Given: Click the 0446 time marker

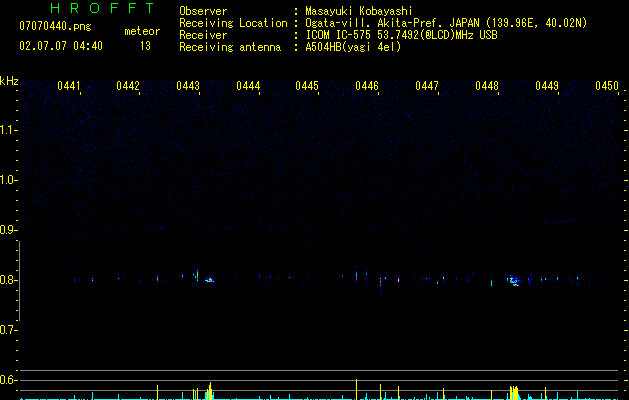Looking at the screenshot, I should point(367,86).
